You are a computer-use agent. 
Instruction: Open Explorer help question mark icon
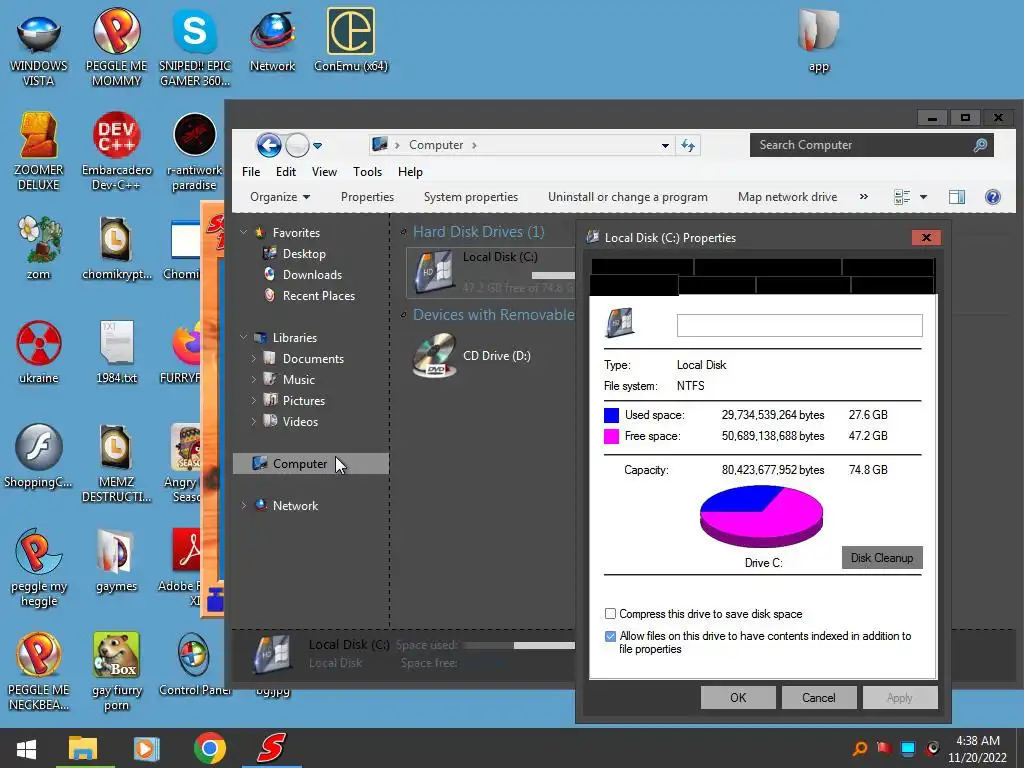992,197
